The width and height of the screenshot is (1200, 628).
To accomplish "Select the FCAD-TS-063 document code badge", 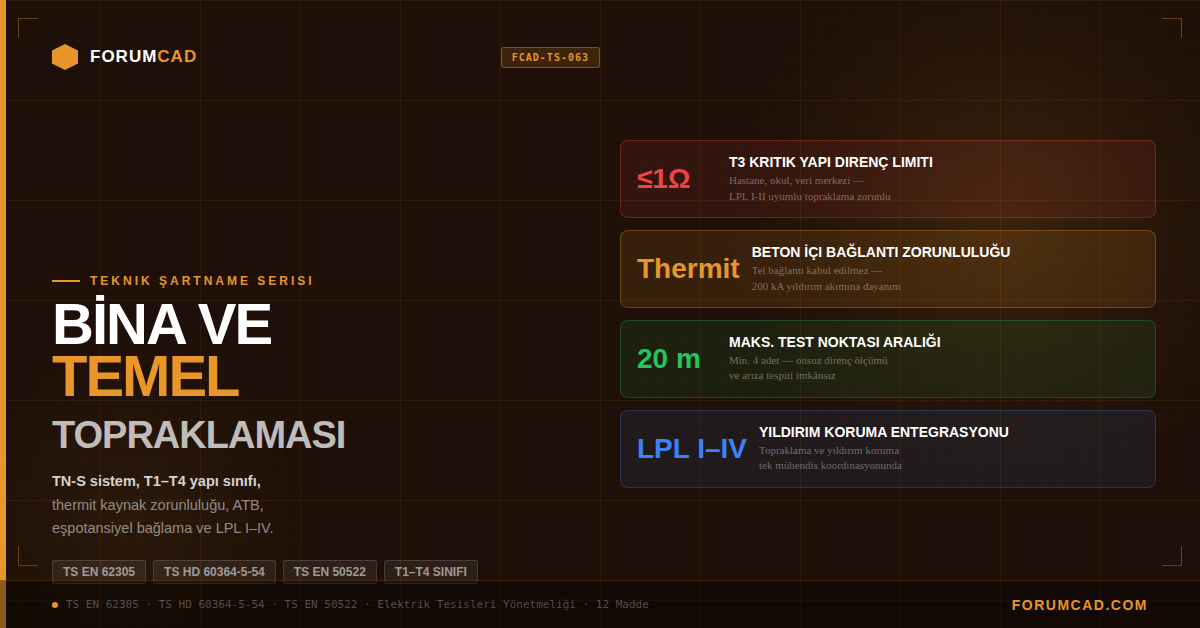I will (x=550, y=58).
